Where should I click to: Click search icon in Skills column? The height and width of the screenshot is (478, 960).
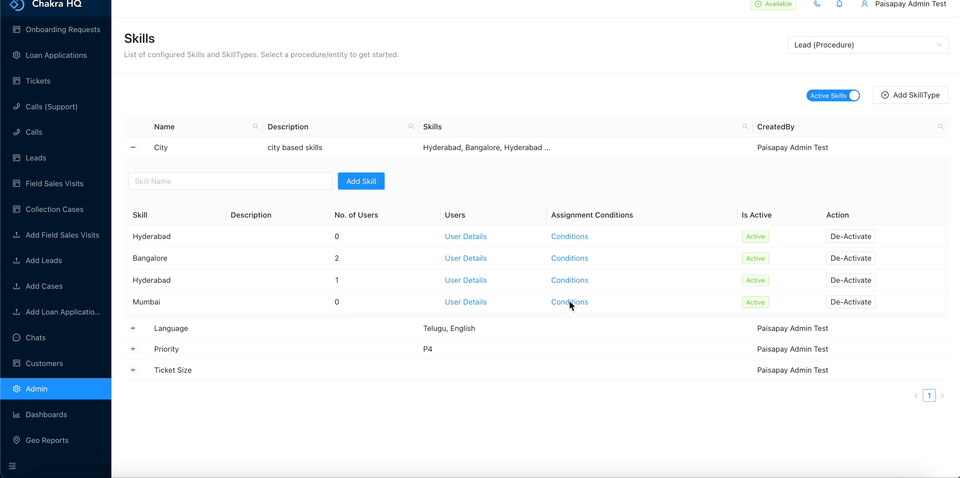click(x=745, y=127)
